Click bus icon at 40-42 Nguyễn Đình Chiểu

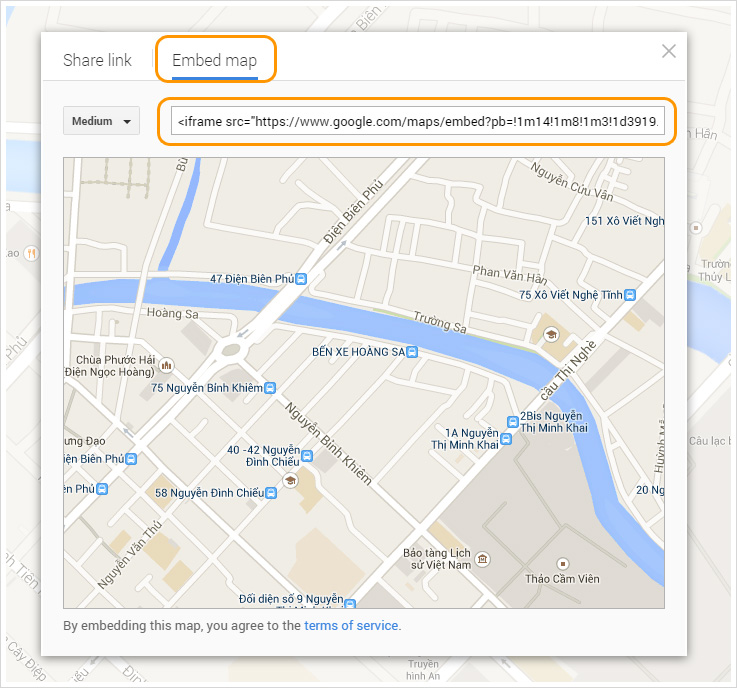tap(306, 456)
